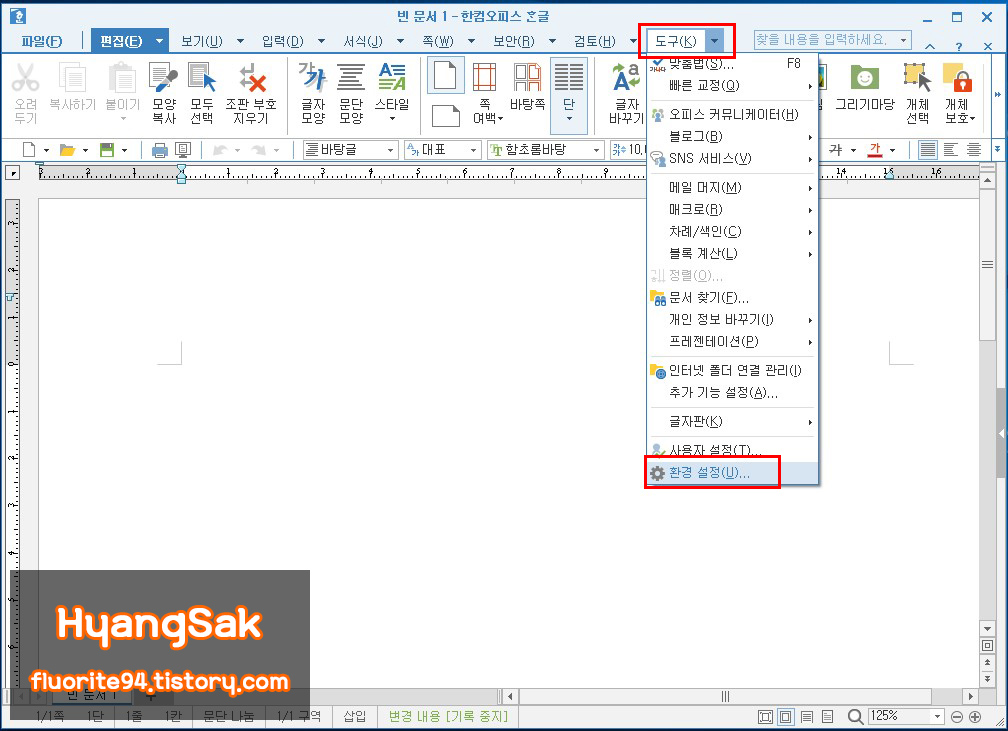Click the printer icon
Viewport: 1008px width, 731px height.
(159, 150)
